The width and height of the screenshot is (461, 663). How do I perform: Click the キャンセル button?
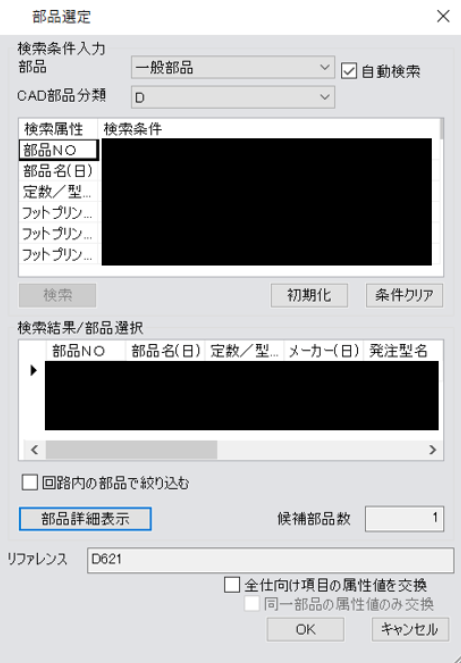pyautogui.click(x=410, y=629)
